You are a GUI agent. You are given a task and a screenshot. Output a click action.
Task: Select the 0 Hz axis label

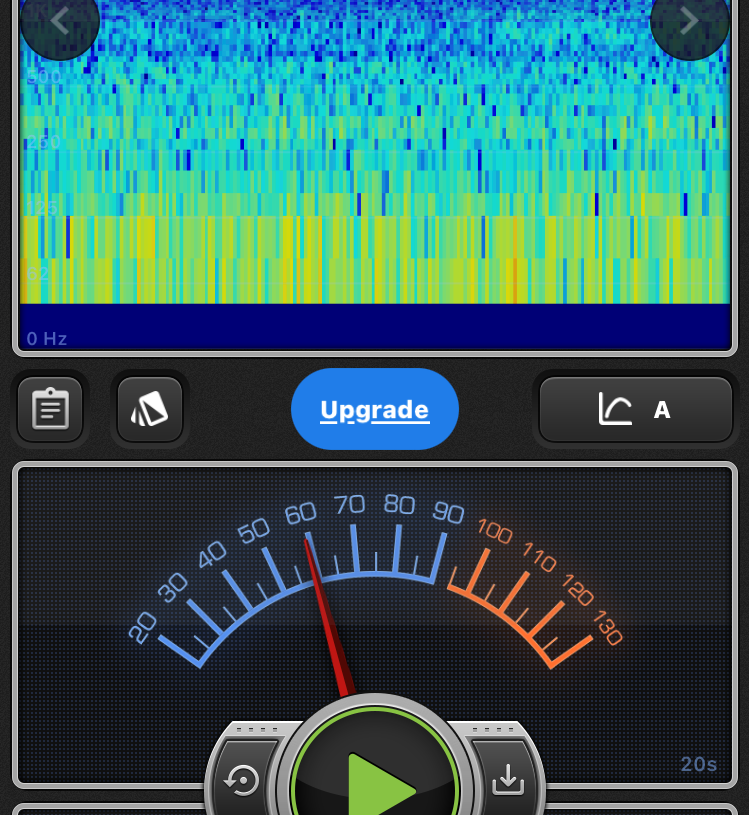coord(47,339)
